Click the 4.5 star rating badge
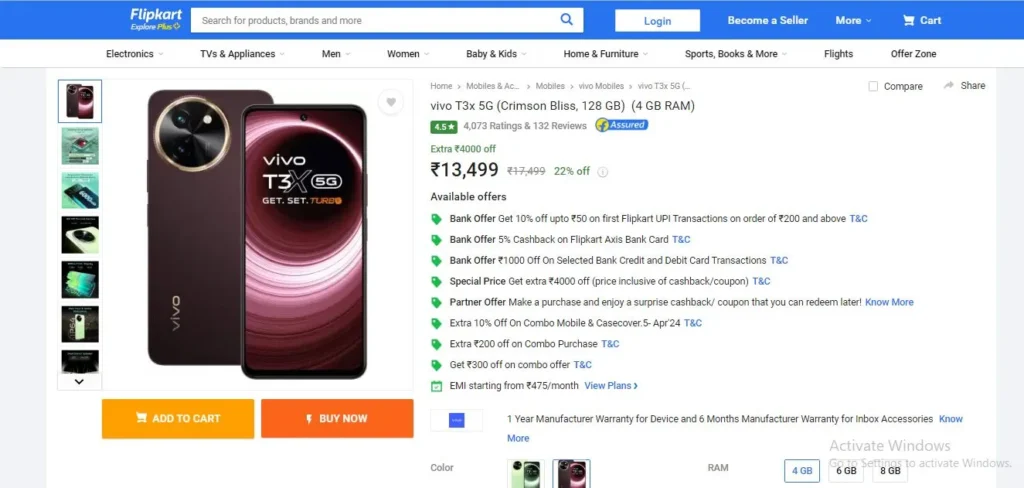The height and width of the screenshot is (488, 1024). [x=443, y=126]
